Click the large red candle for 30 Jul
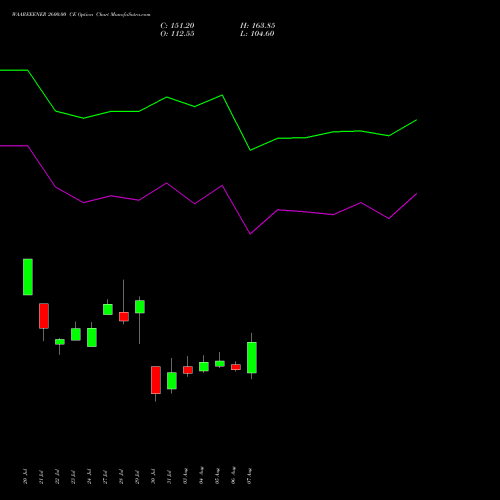Screen dimensions: 500x500 pos(156,380)
